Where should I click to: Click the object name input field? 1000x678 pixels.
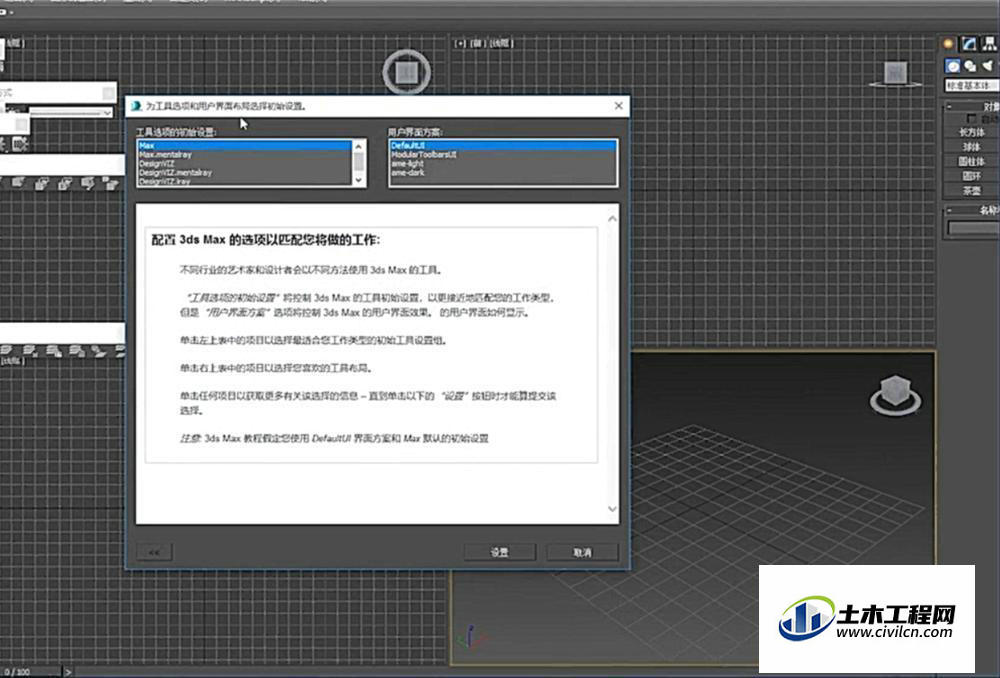[973, 228]
